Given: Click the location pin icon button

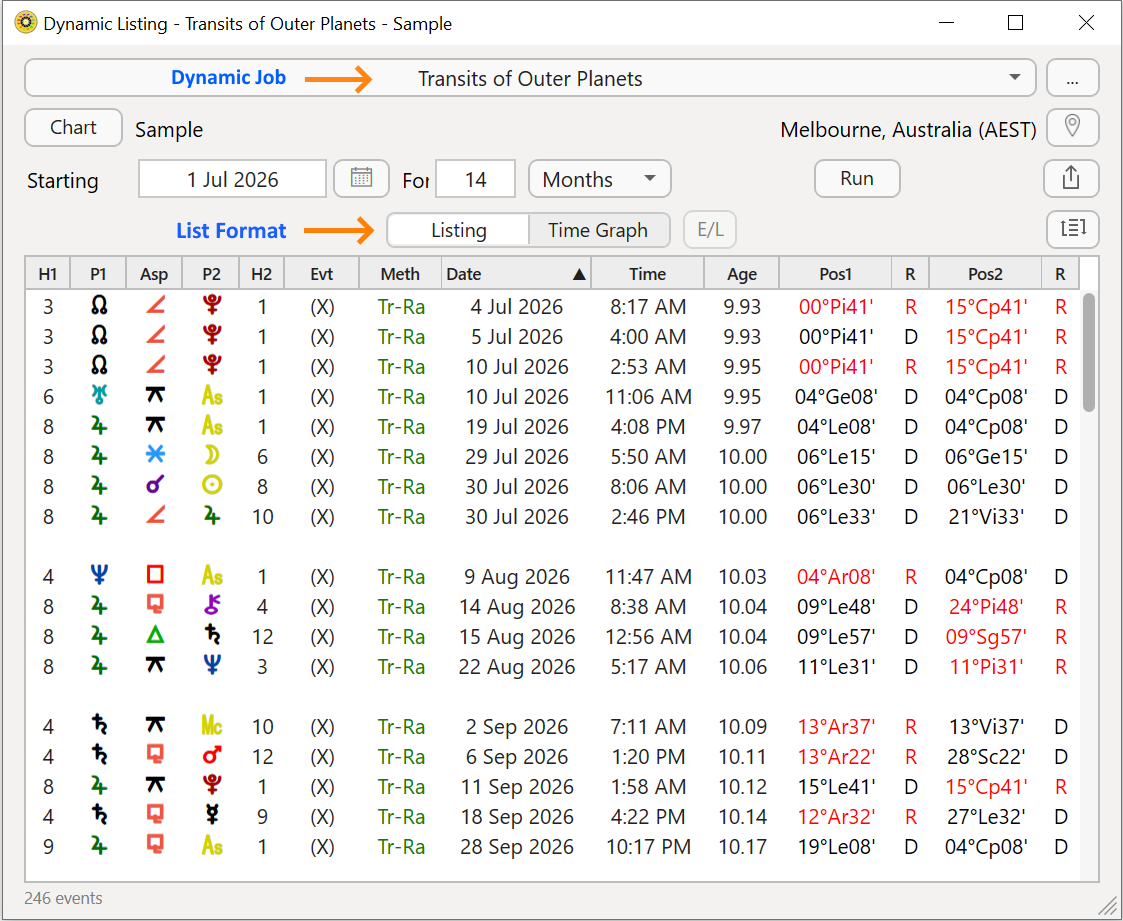Looking at the screenshot, I should click(x=1072, y=127).
